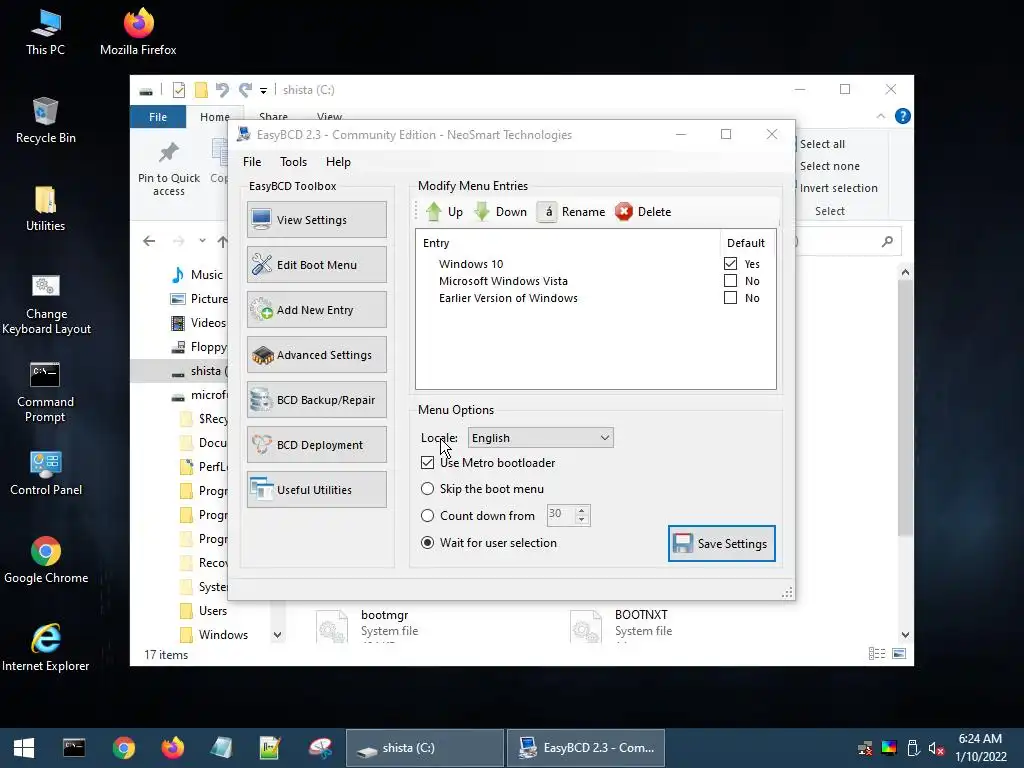This screenshot has height=768, width=1024.
Task: Click Add New Entry button
Action: pos(317,310)
